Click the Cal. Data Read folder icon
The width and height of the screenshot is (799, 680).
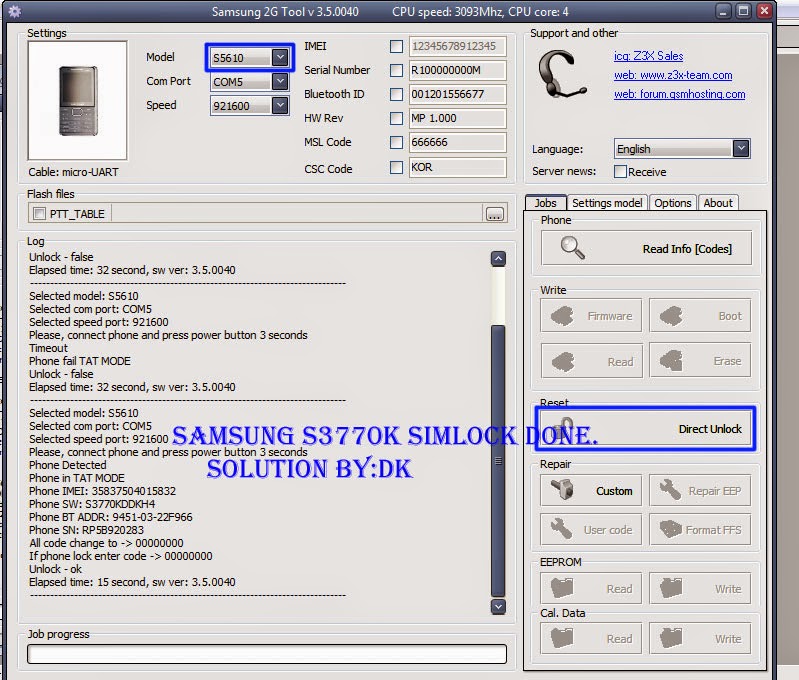pyautogui.click(x=562, y=638)
